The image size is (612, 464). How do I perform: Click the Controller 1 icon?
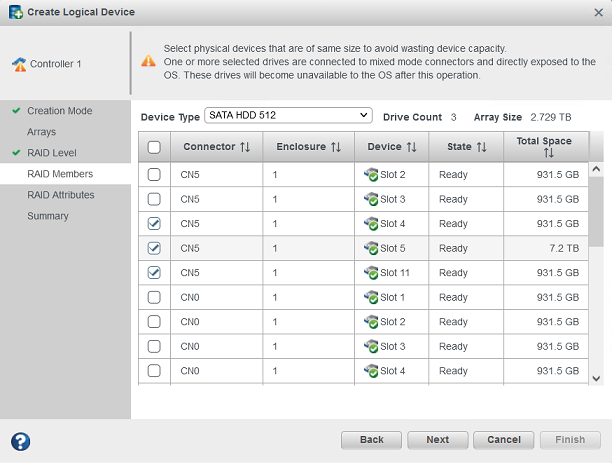19,65
